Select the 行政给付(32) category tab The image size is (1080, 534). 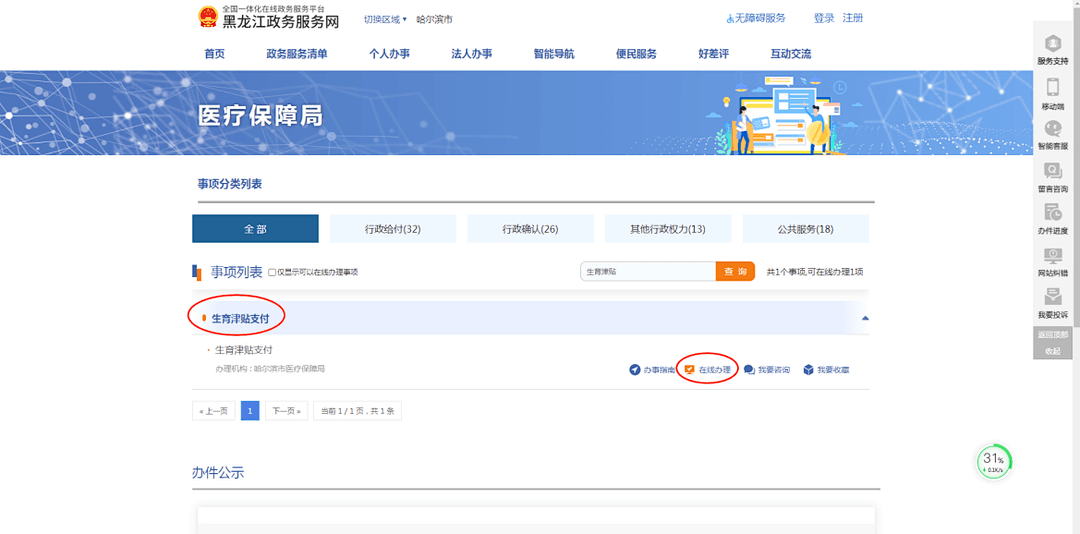392,229
